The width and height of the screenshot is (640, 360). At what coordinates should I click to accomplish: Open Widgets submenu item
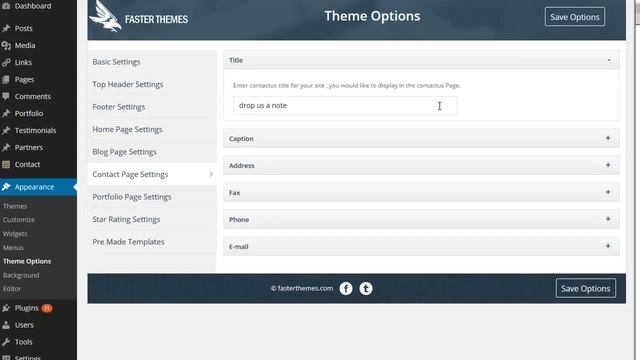pyautogui.click(x=15, y=234)
